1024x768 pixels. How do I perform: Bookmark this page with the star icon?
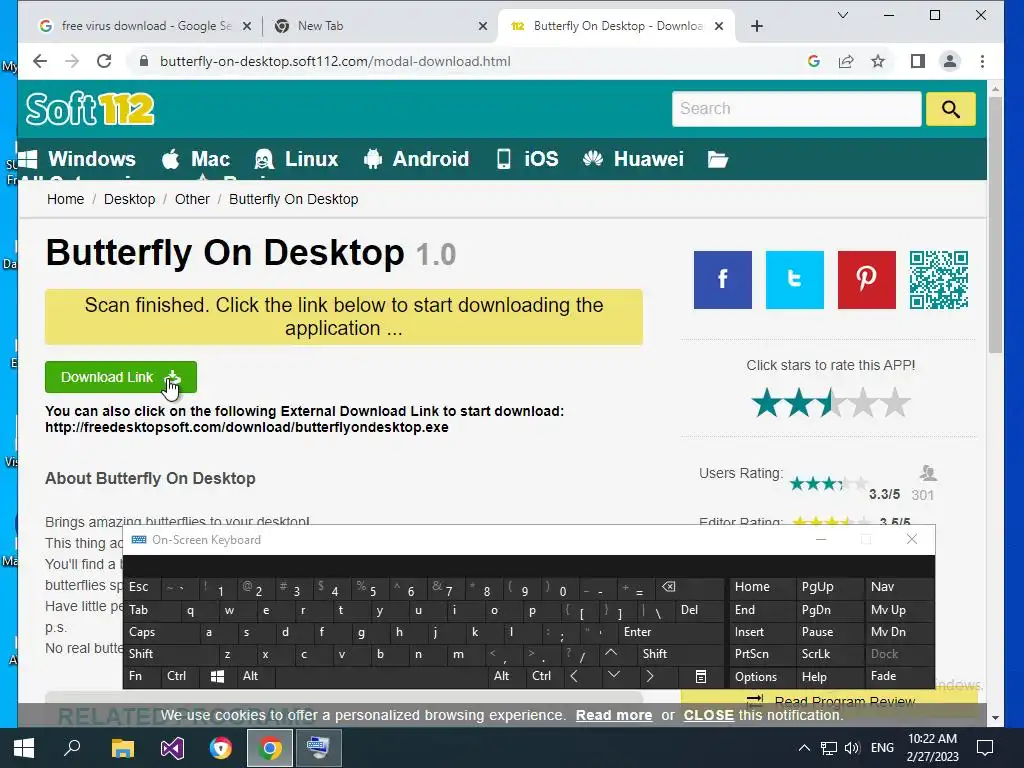[878, 61]
